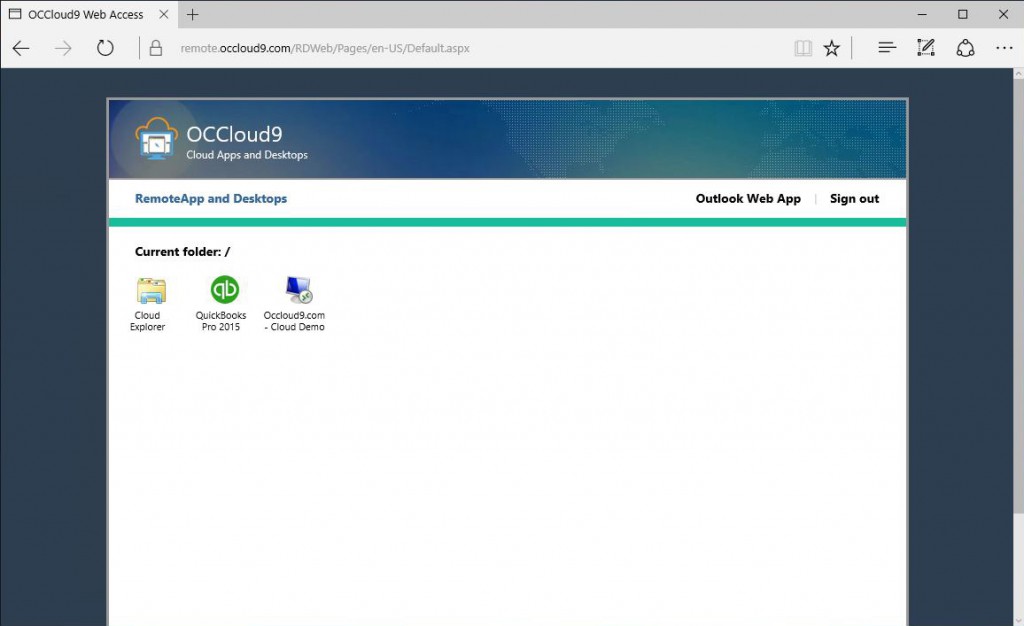Screen dimensions: 1024x626
Task: Minimize the browser window
Action: [x=922, y=14]
